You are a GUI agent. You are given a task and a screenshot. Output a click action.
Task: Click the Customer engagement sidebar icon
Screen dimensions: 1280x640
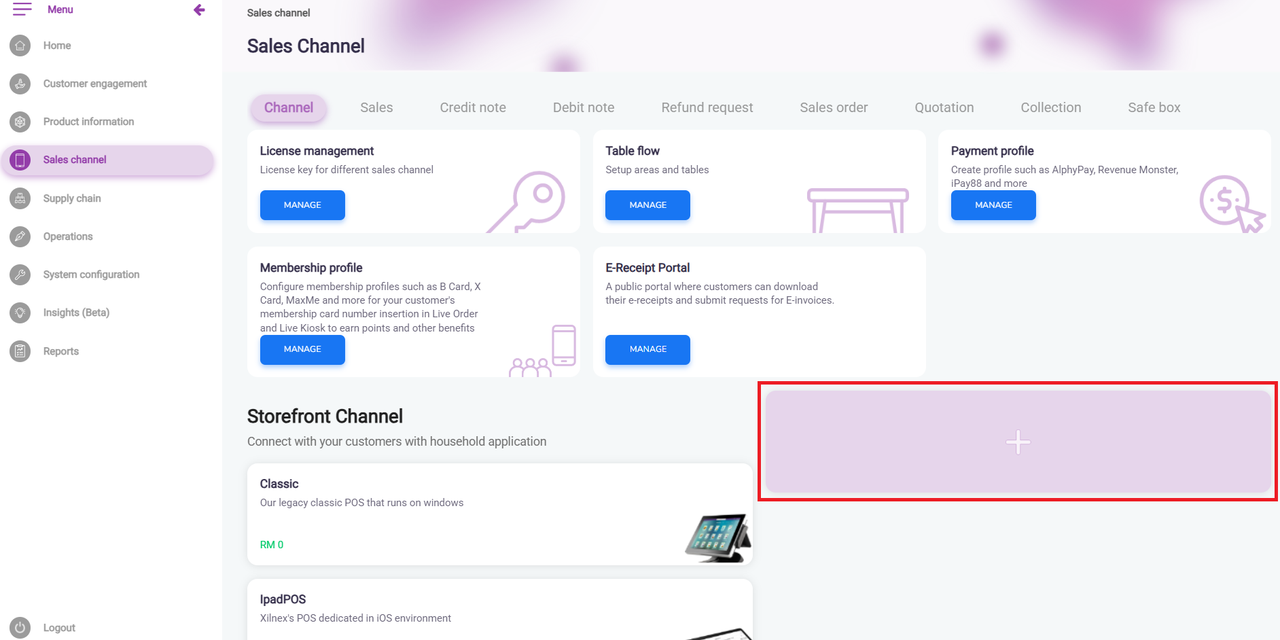(20, 84)
